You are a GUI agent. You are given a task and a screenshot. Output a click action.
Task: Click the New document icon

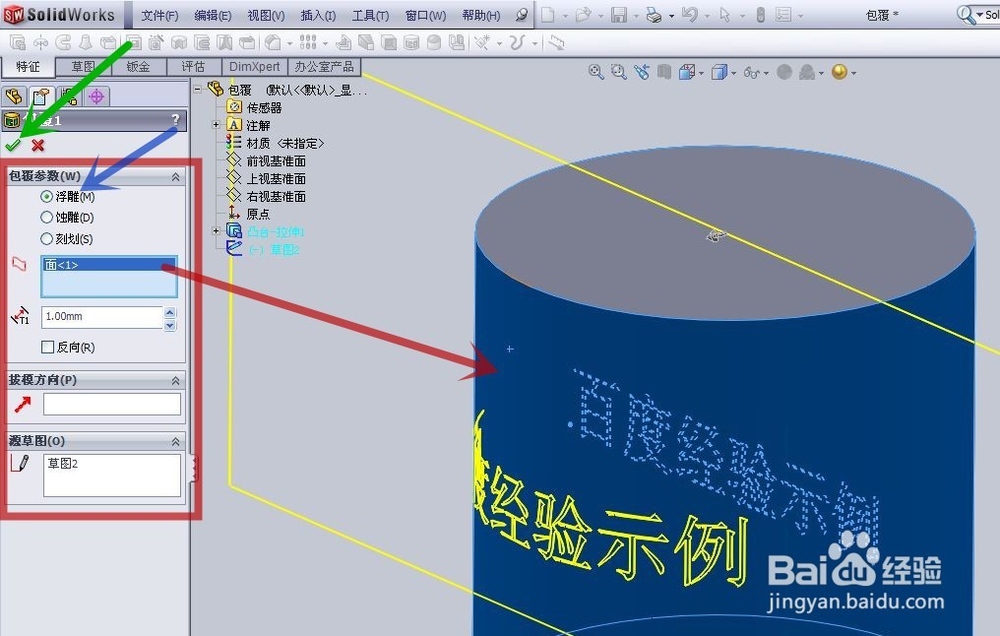(x=548, y=15)
